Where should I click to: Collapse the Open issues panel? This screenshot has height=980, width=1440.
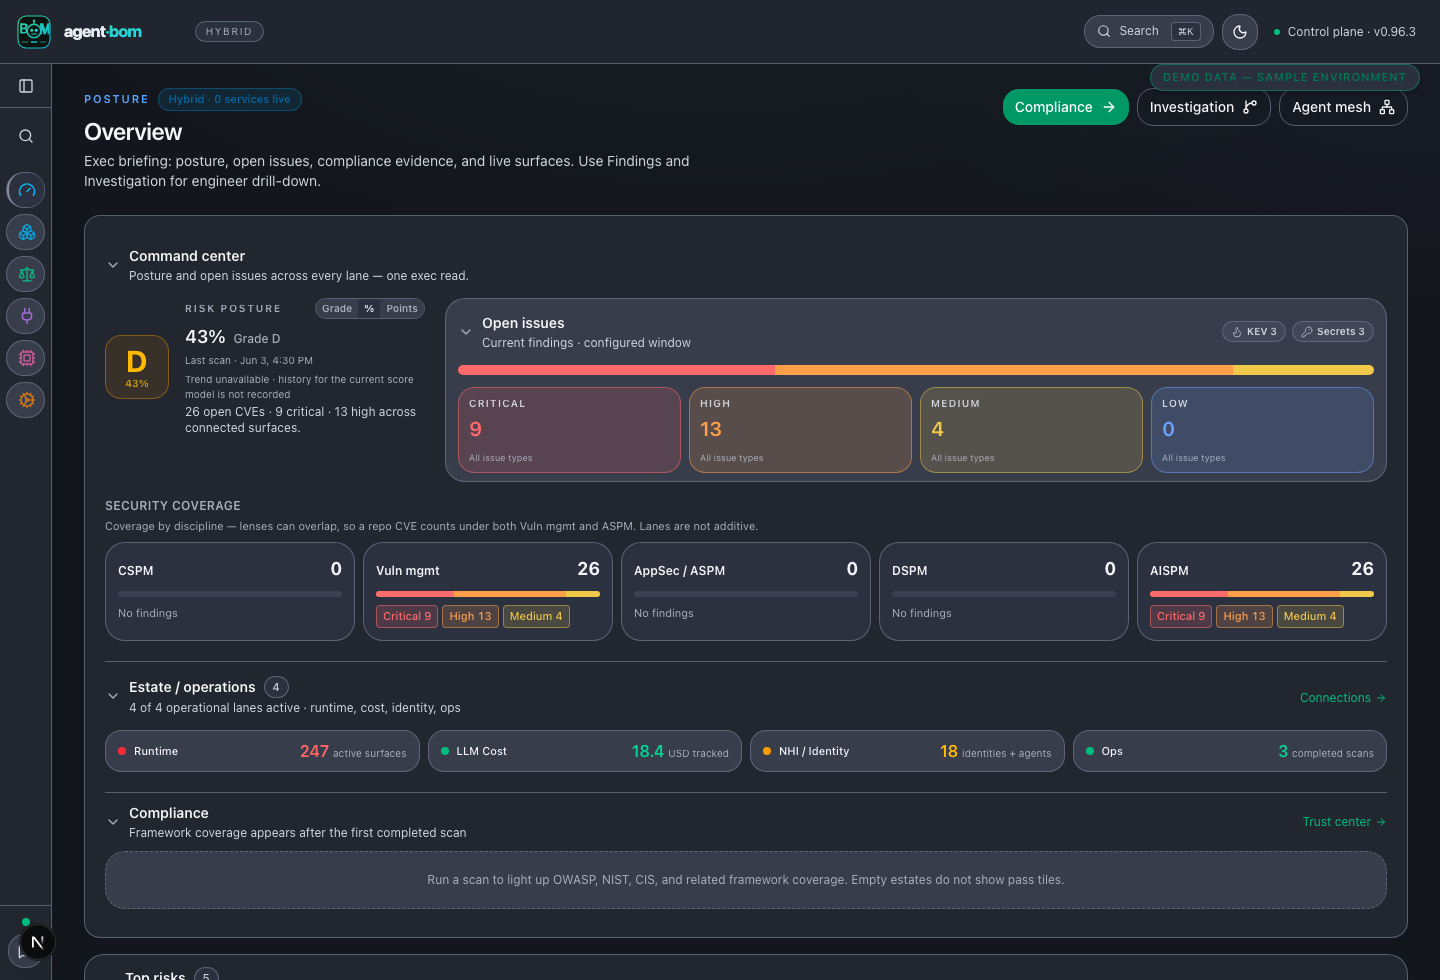pyautogui.click(x=466, y=332)
